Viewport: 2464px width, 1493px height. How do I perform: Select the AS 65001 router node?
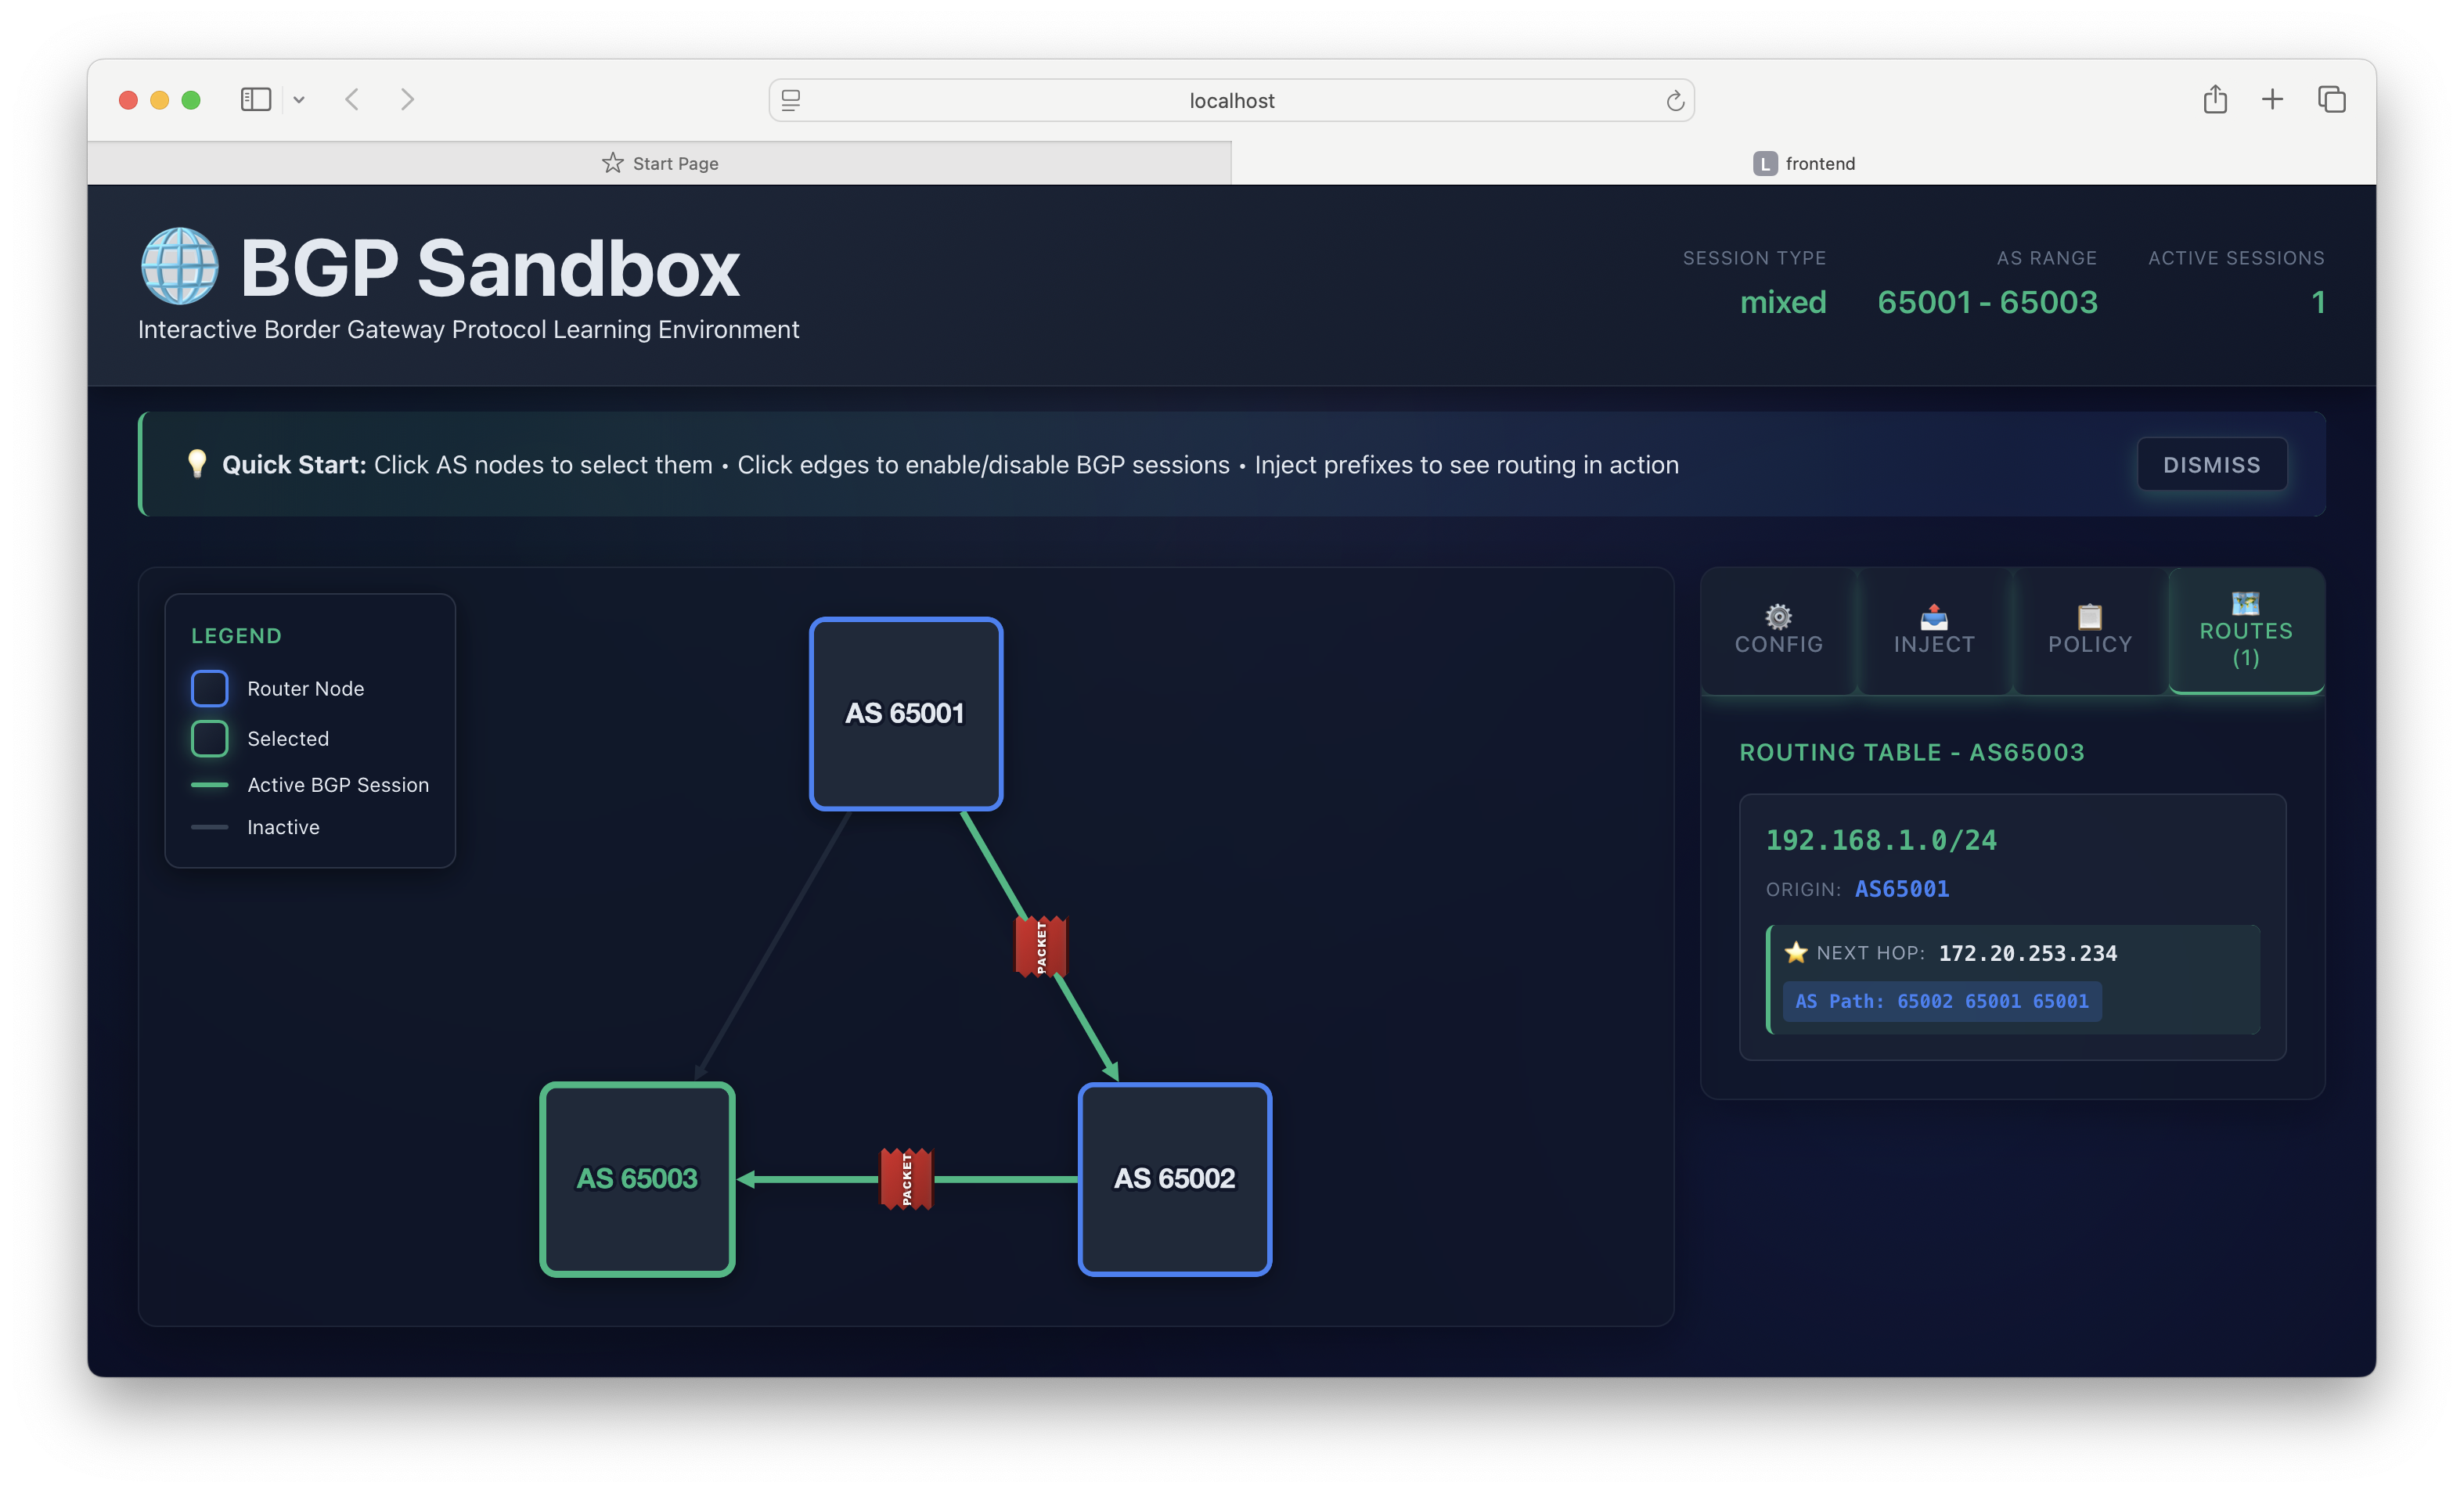pos(905,713)
